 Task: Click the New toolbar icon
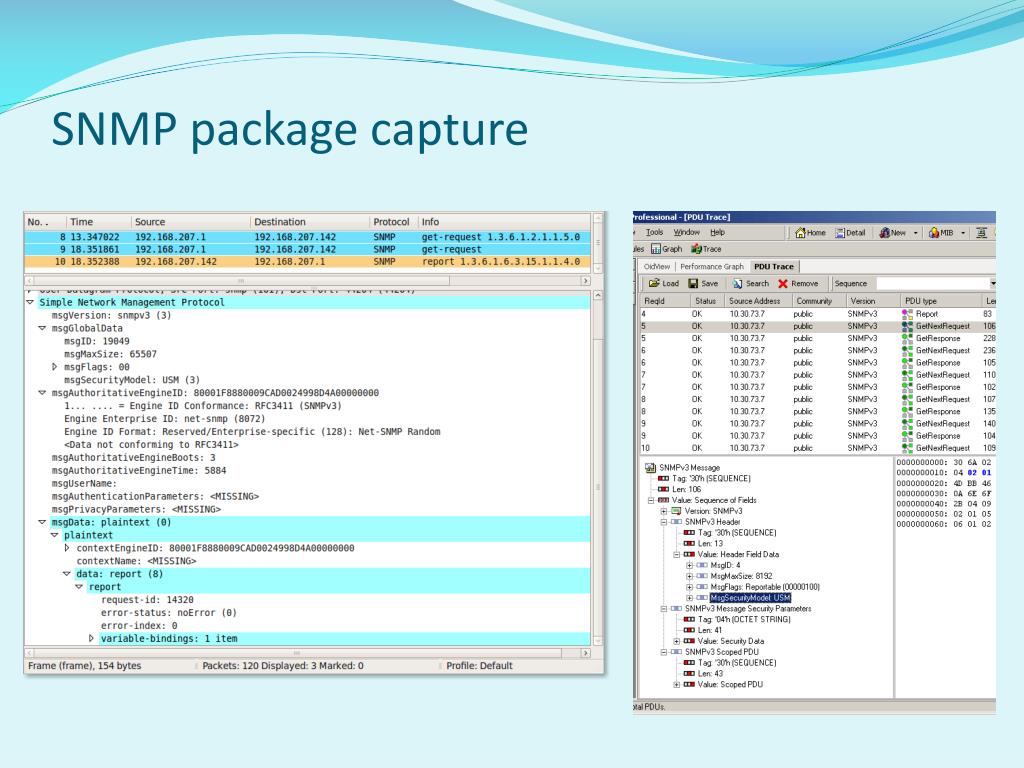[x=884, y=232]
